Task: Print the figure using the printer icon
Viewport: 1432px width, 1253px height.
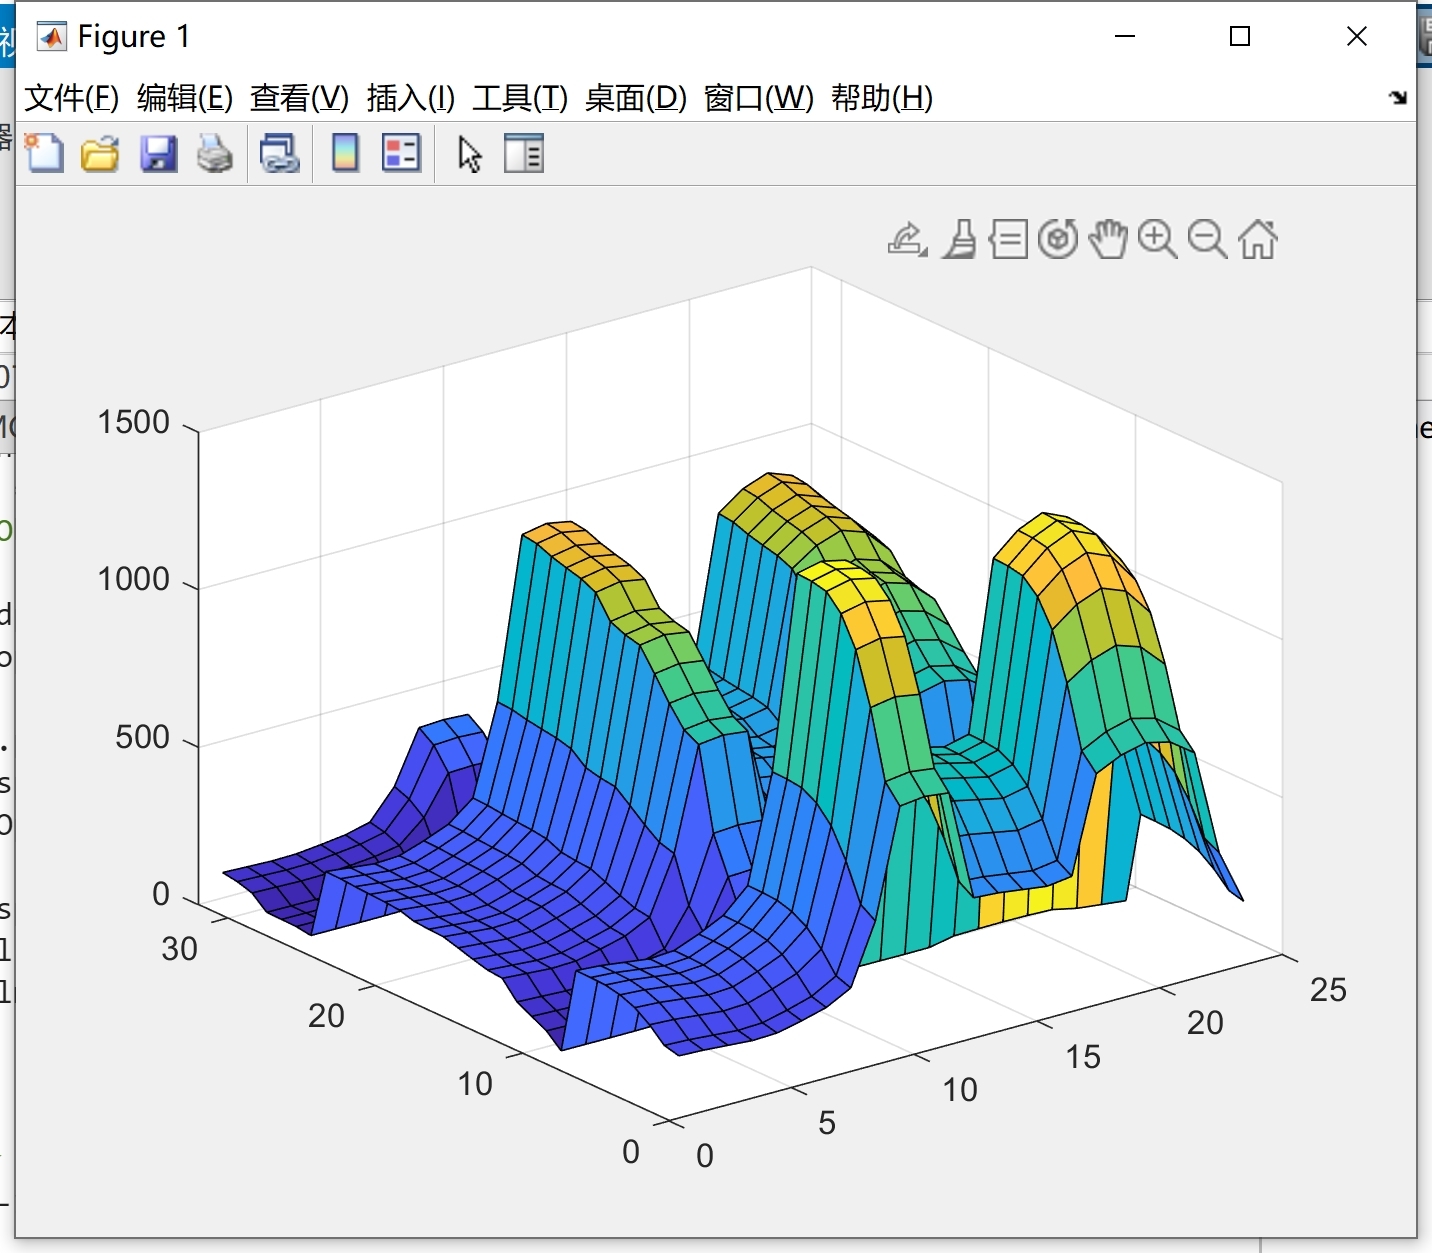Action: pos(214,154)
